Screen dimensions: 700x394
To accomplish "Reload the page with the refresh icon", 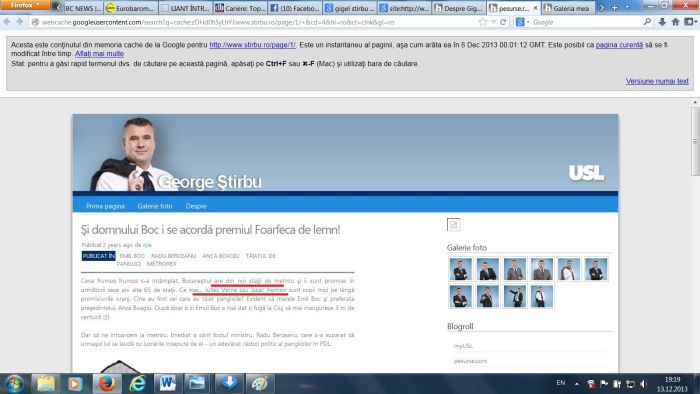I will click(x=503, y=22).
